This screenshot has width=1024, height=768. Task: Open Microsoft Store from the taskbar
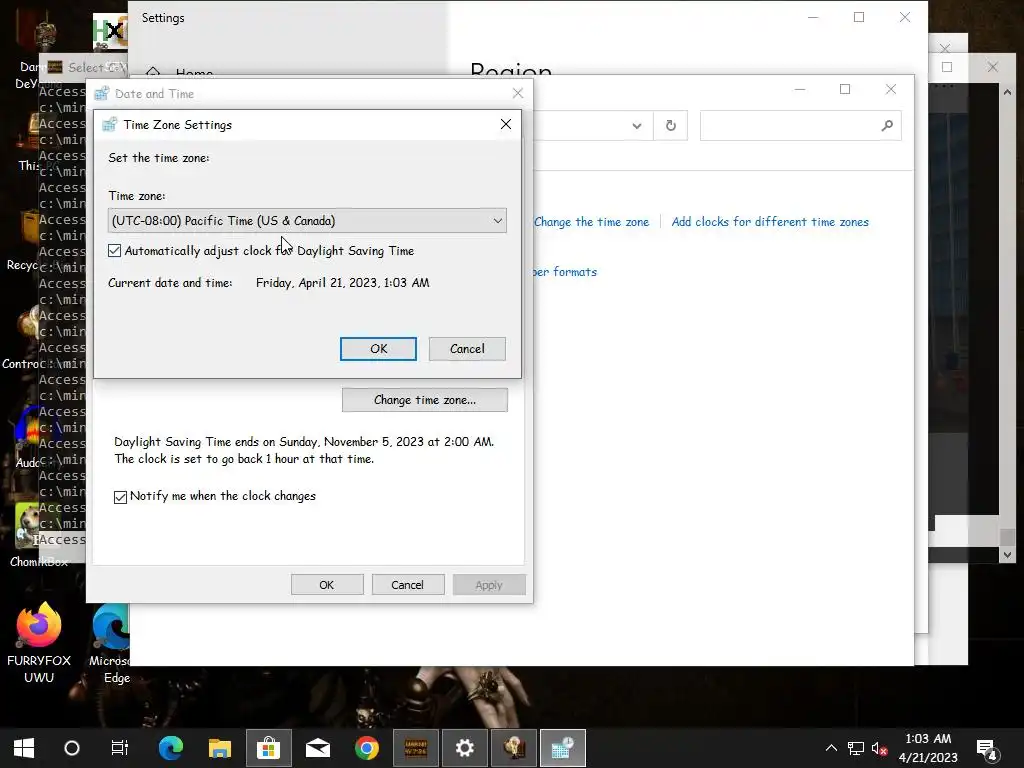pos(268,748)
